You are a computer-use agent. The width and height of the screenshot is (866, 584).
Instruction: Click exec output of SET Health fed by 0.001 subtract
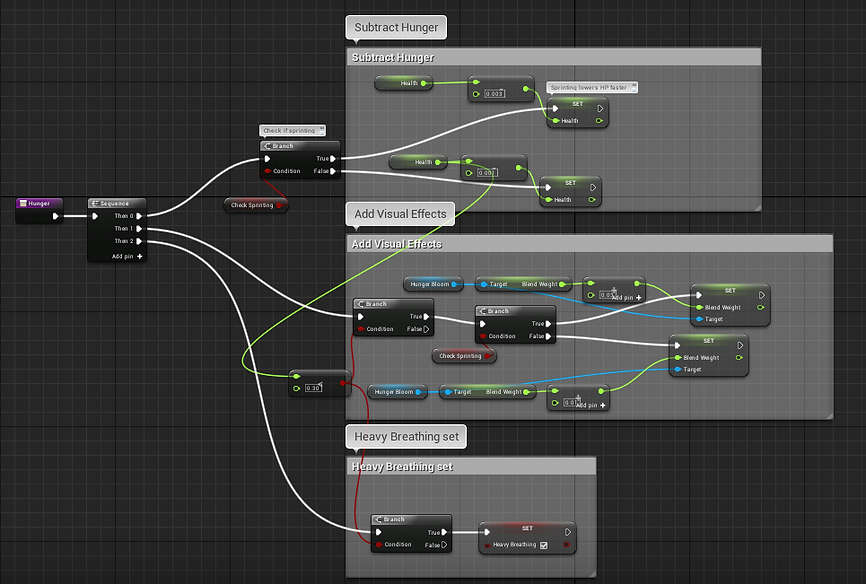[x=593, y=188]
